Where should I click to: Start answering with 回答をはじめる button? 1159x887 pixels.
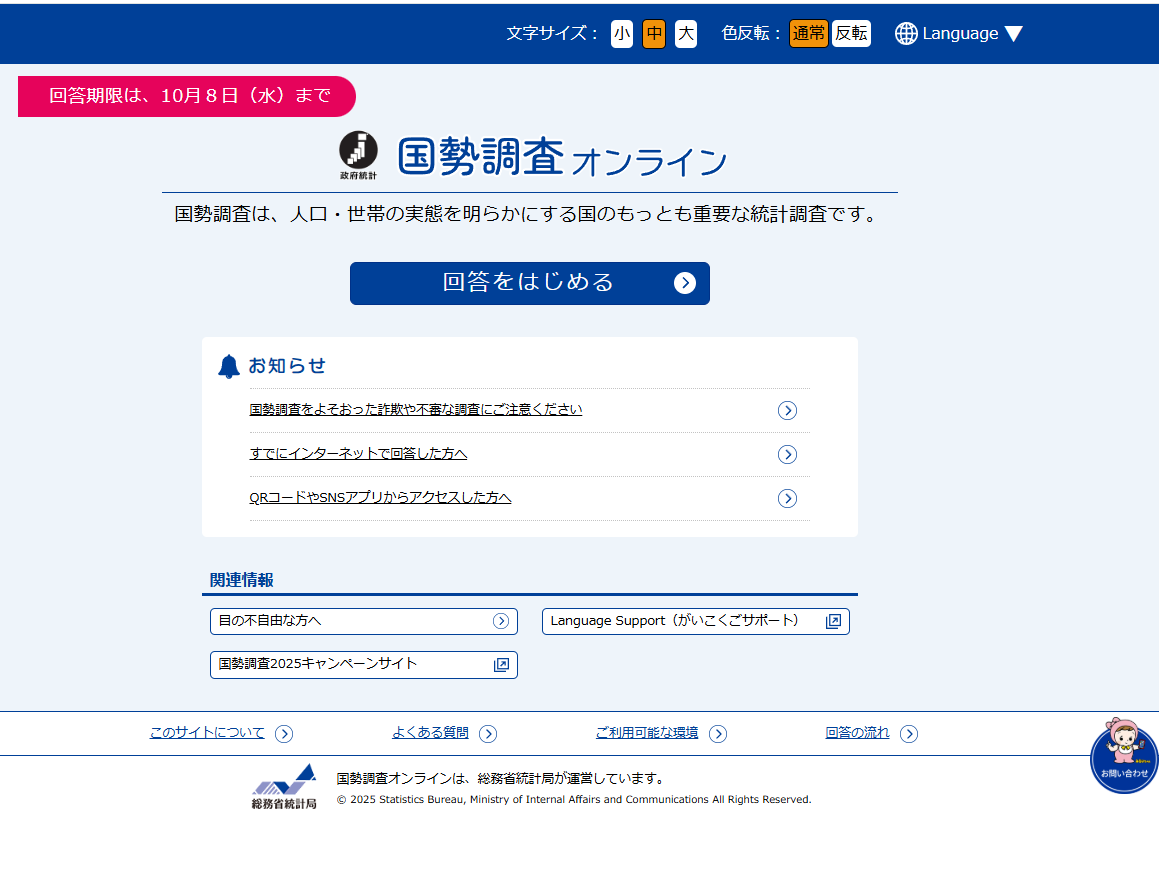tap(530, 283)
